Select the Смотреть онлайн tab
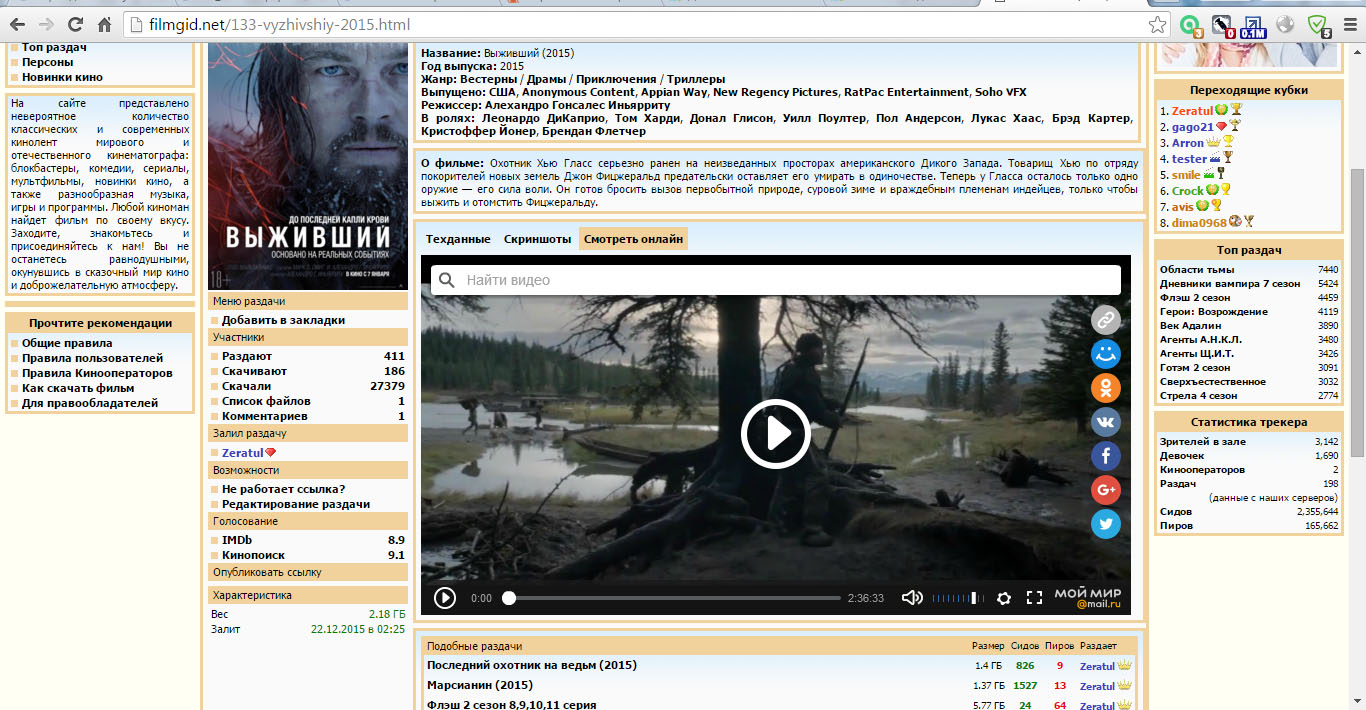 click(634, 239)
